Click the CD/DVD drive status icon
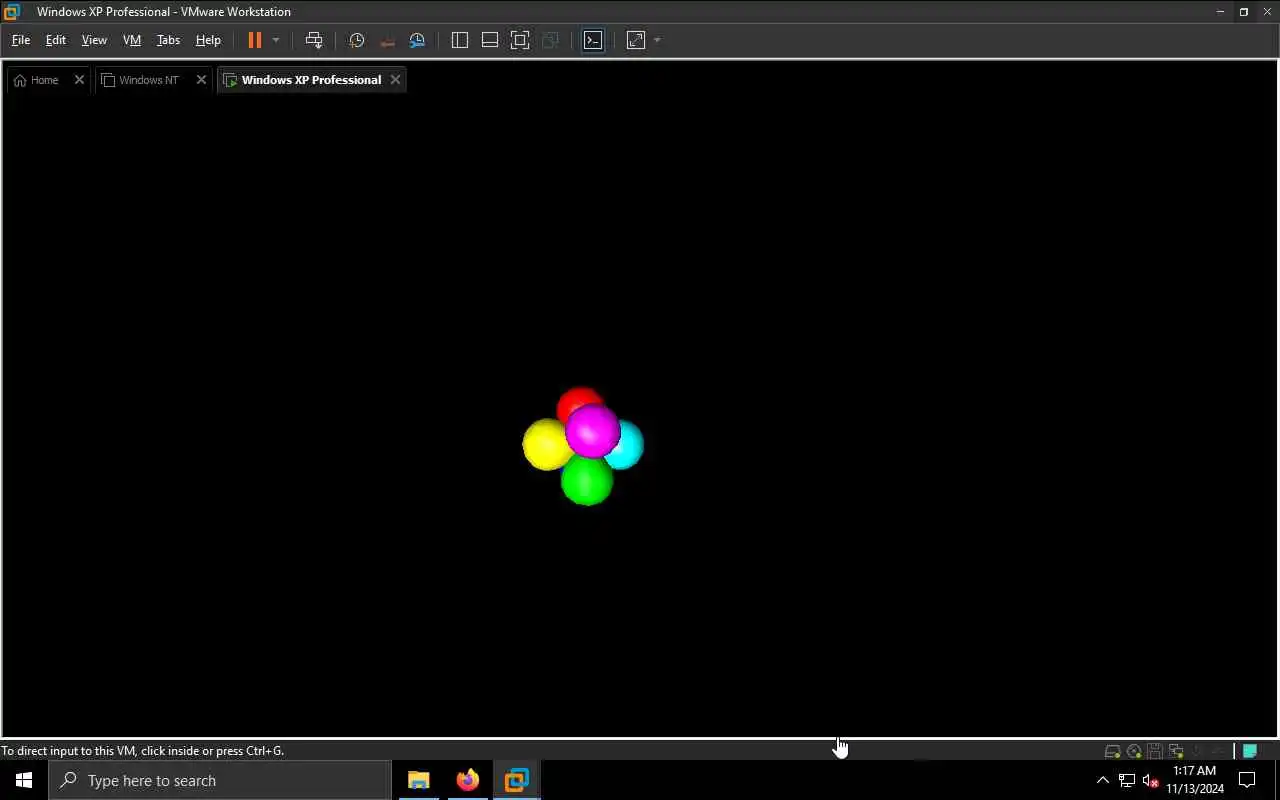1280x800 pixels. 1134,751
